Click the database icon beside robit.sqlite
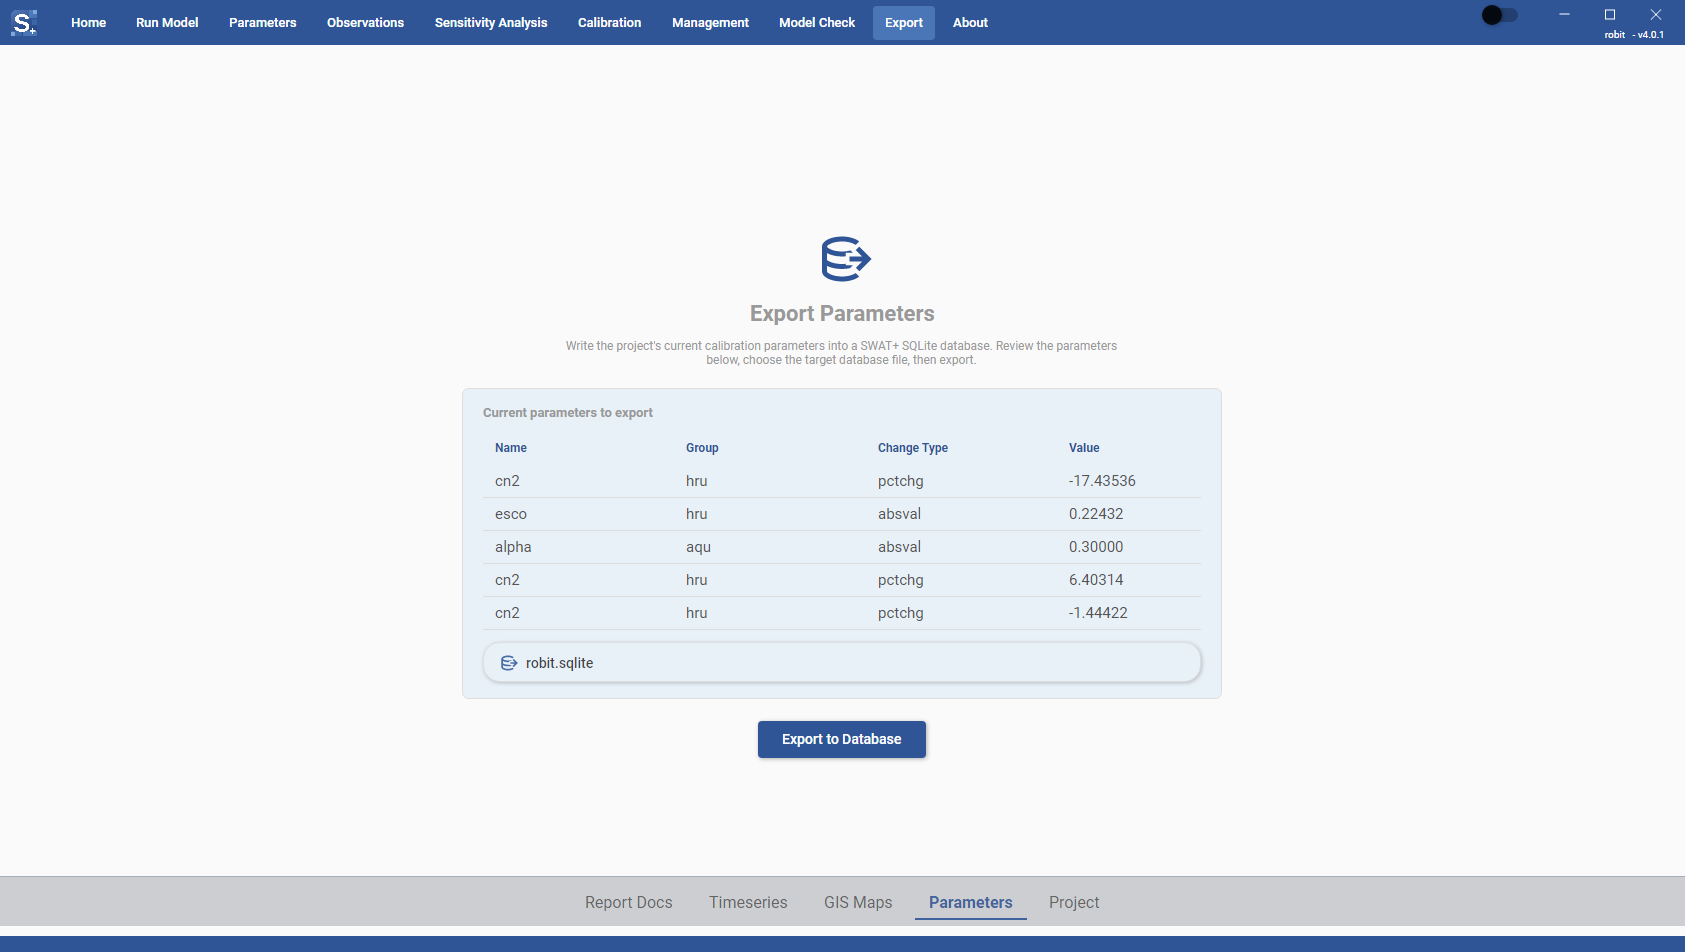The width and height of the screenshot is (1685, 952). pyautogui.click(x=509, y=663)
